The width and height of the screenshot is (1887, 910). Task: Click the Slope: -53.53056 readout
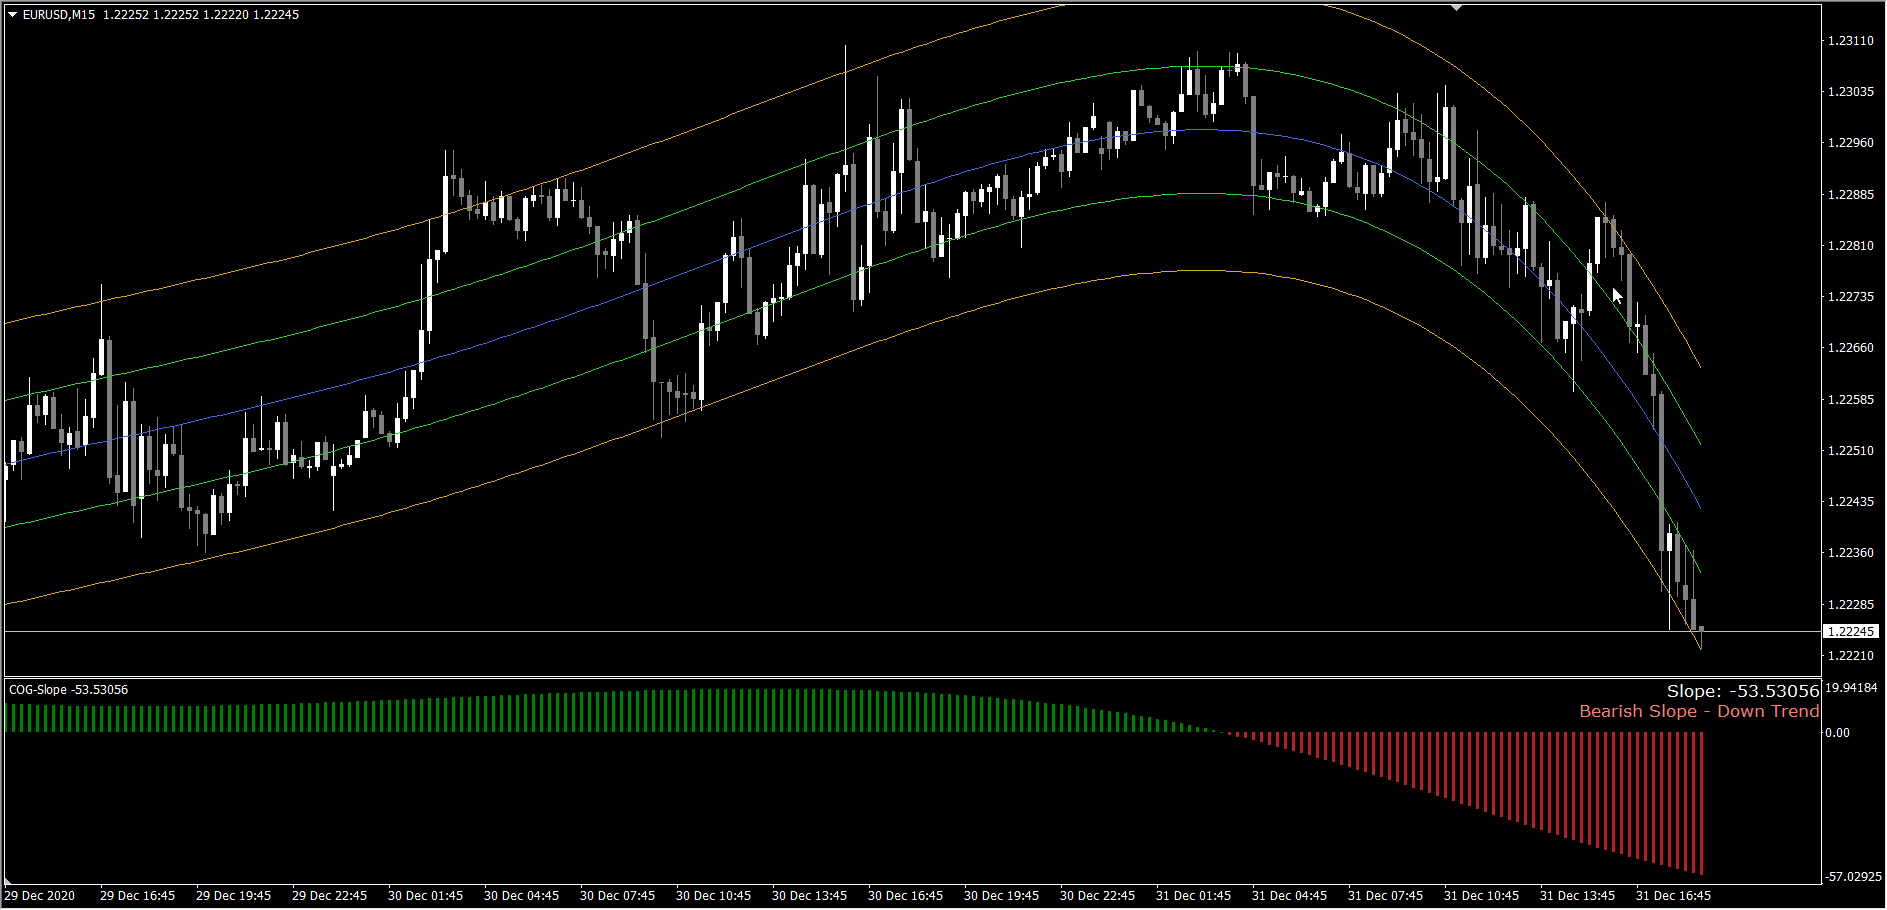pyautogui.click(x=1743, y=691)
